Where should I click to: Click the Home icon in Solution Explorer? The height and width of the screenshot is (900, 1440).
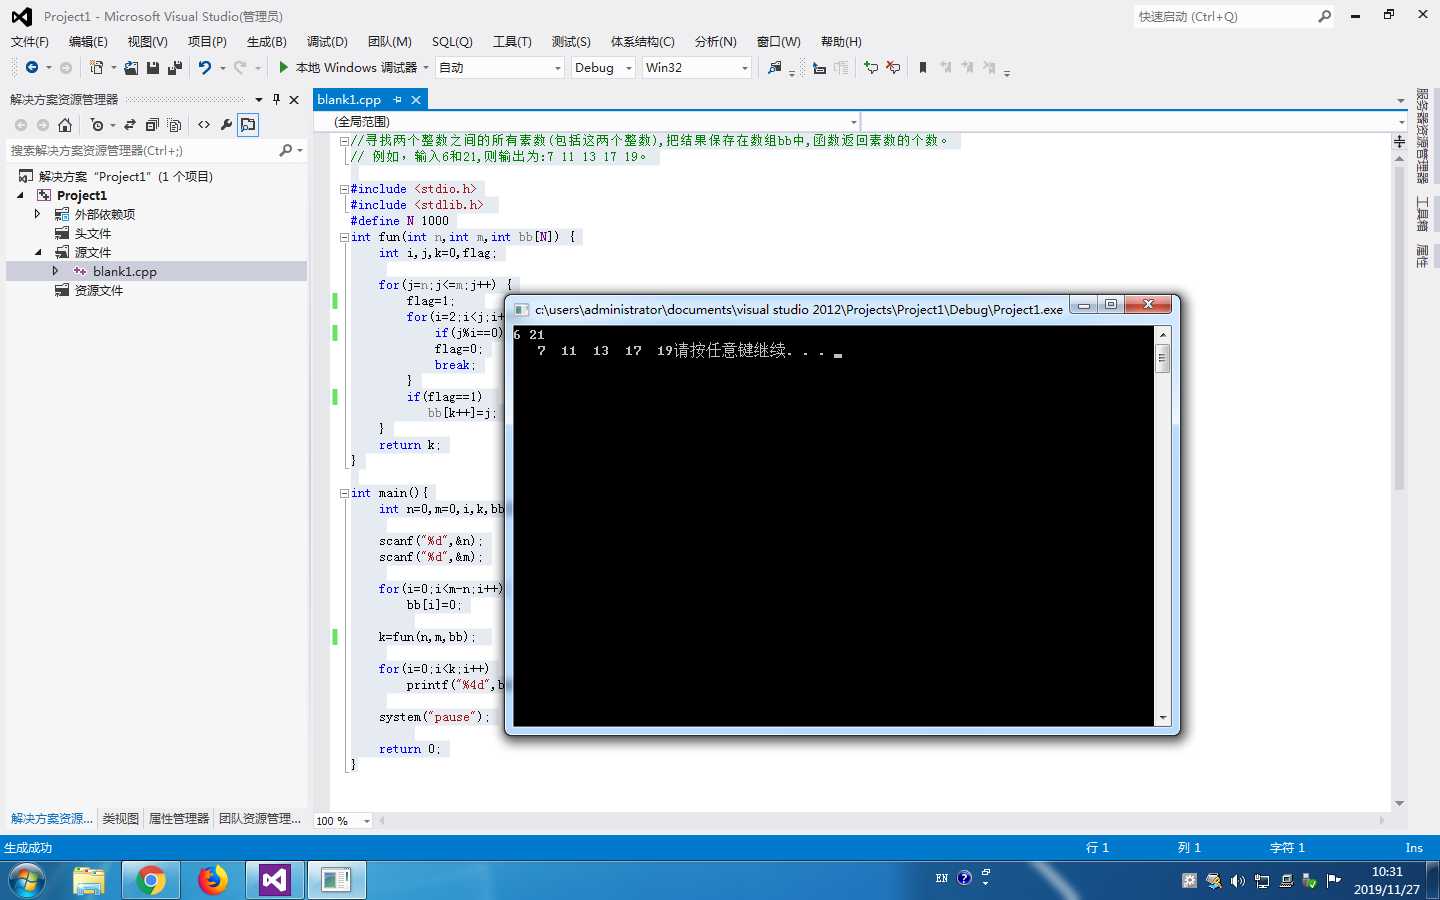(65, 125)
